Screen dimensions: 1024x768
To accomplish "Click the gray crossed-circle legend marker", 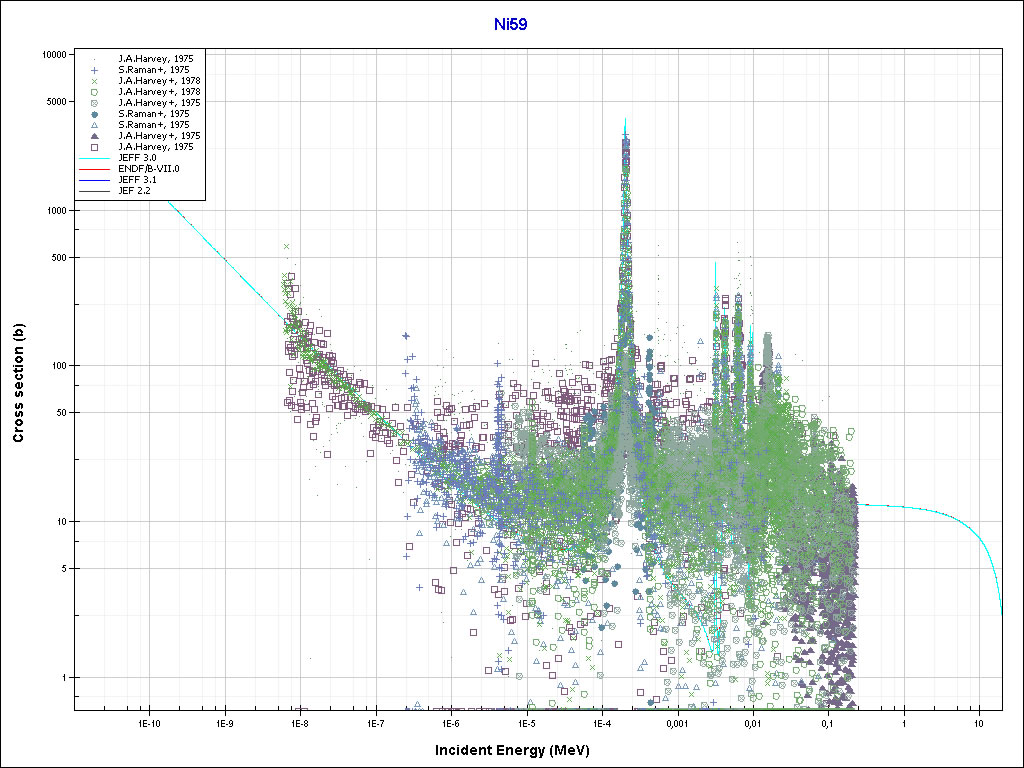I will pyautogui.click(x=93, y=103).
